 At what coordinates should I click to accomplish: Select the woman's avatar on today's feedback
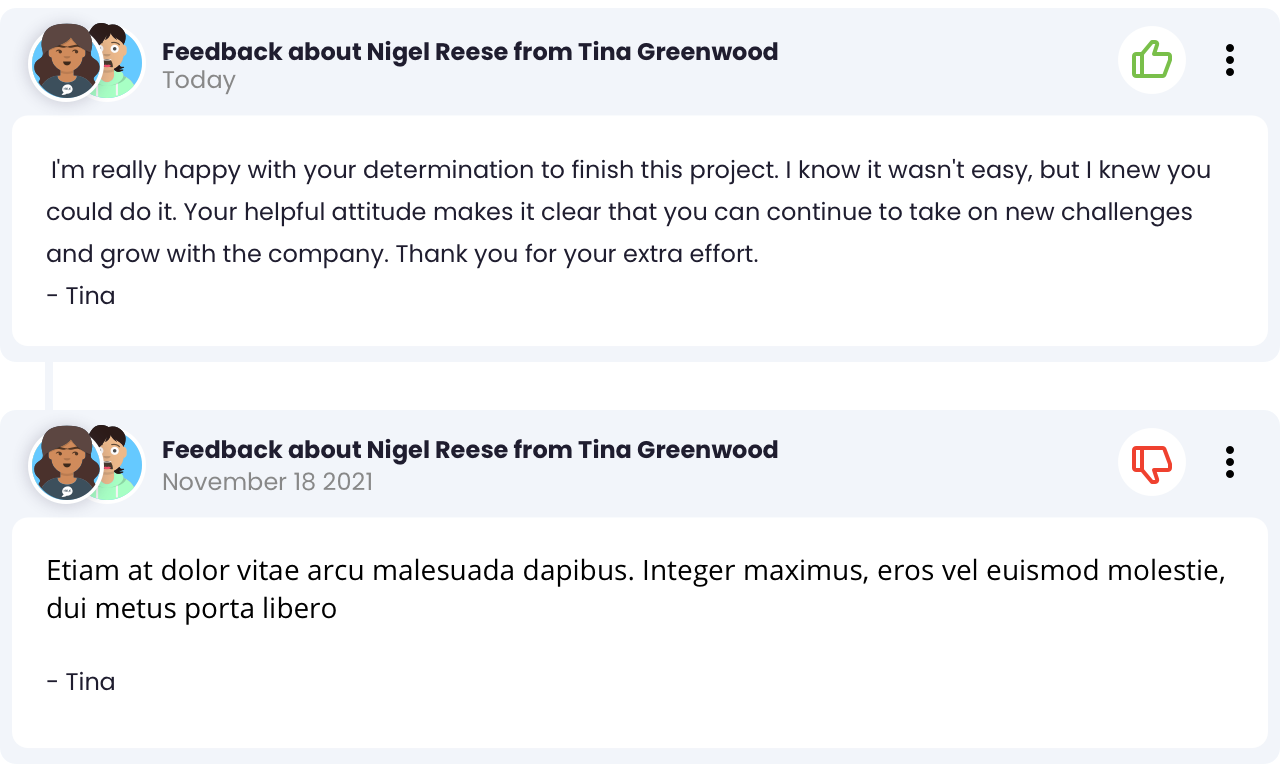[x=66, y=62]
